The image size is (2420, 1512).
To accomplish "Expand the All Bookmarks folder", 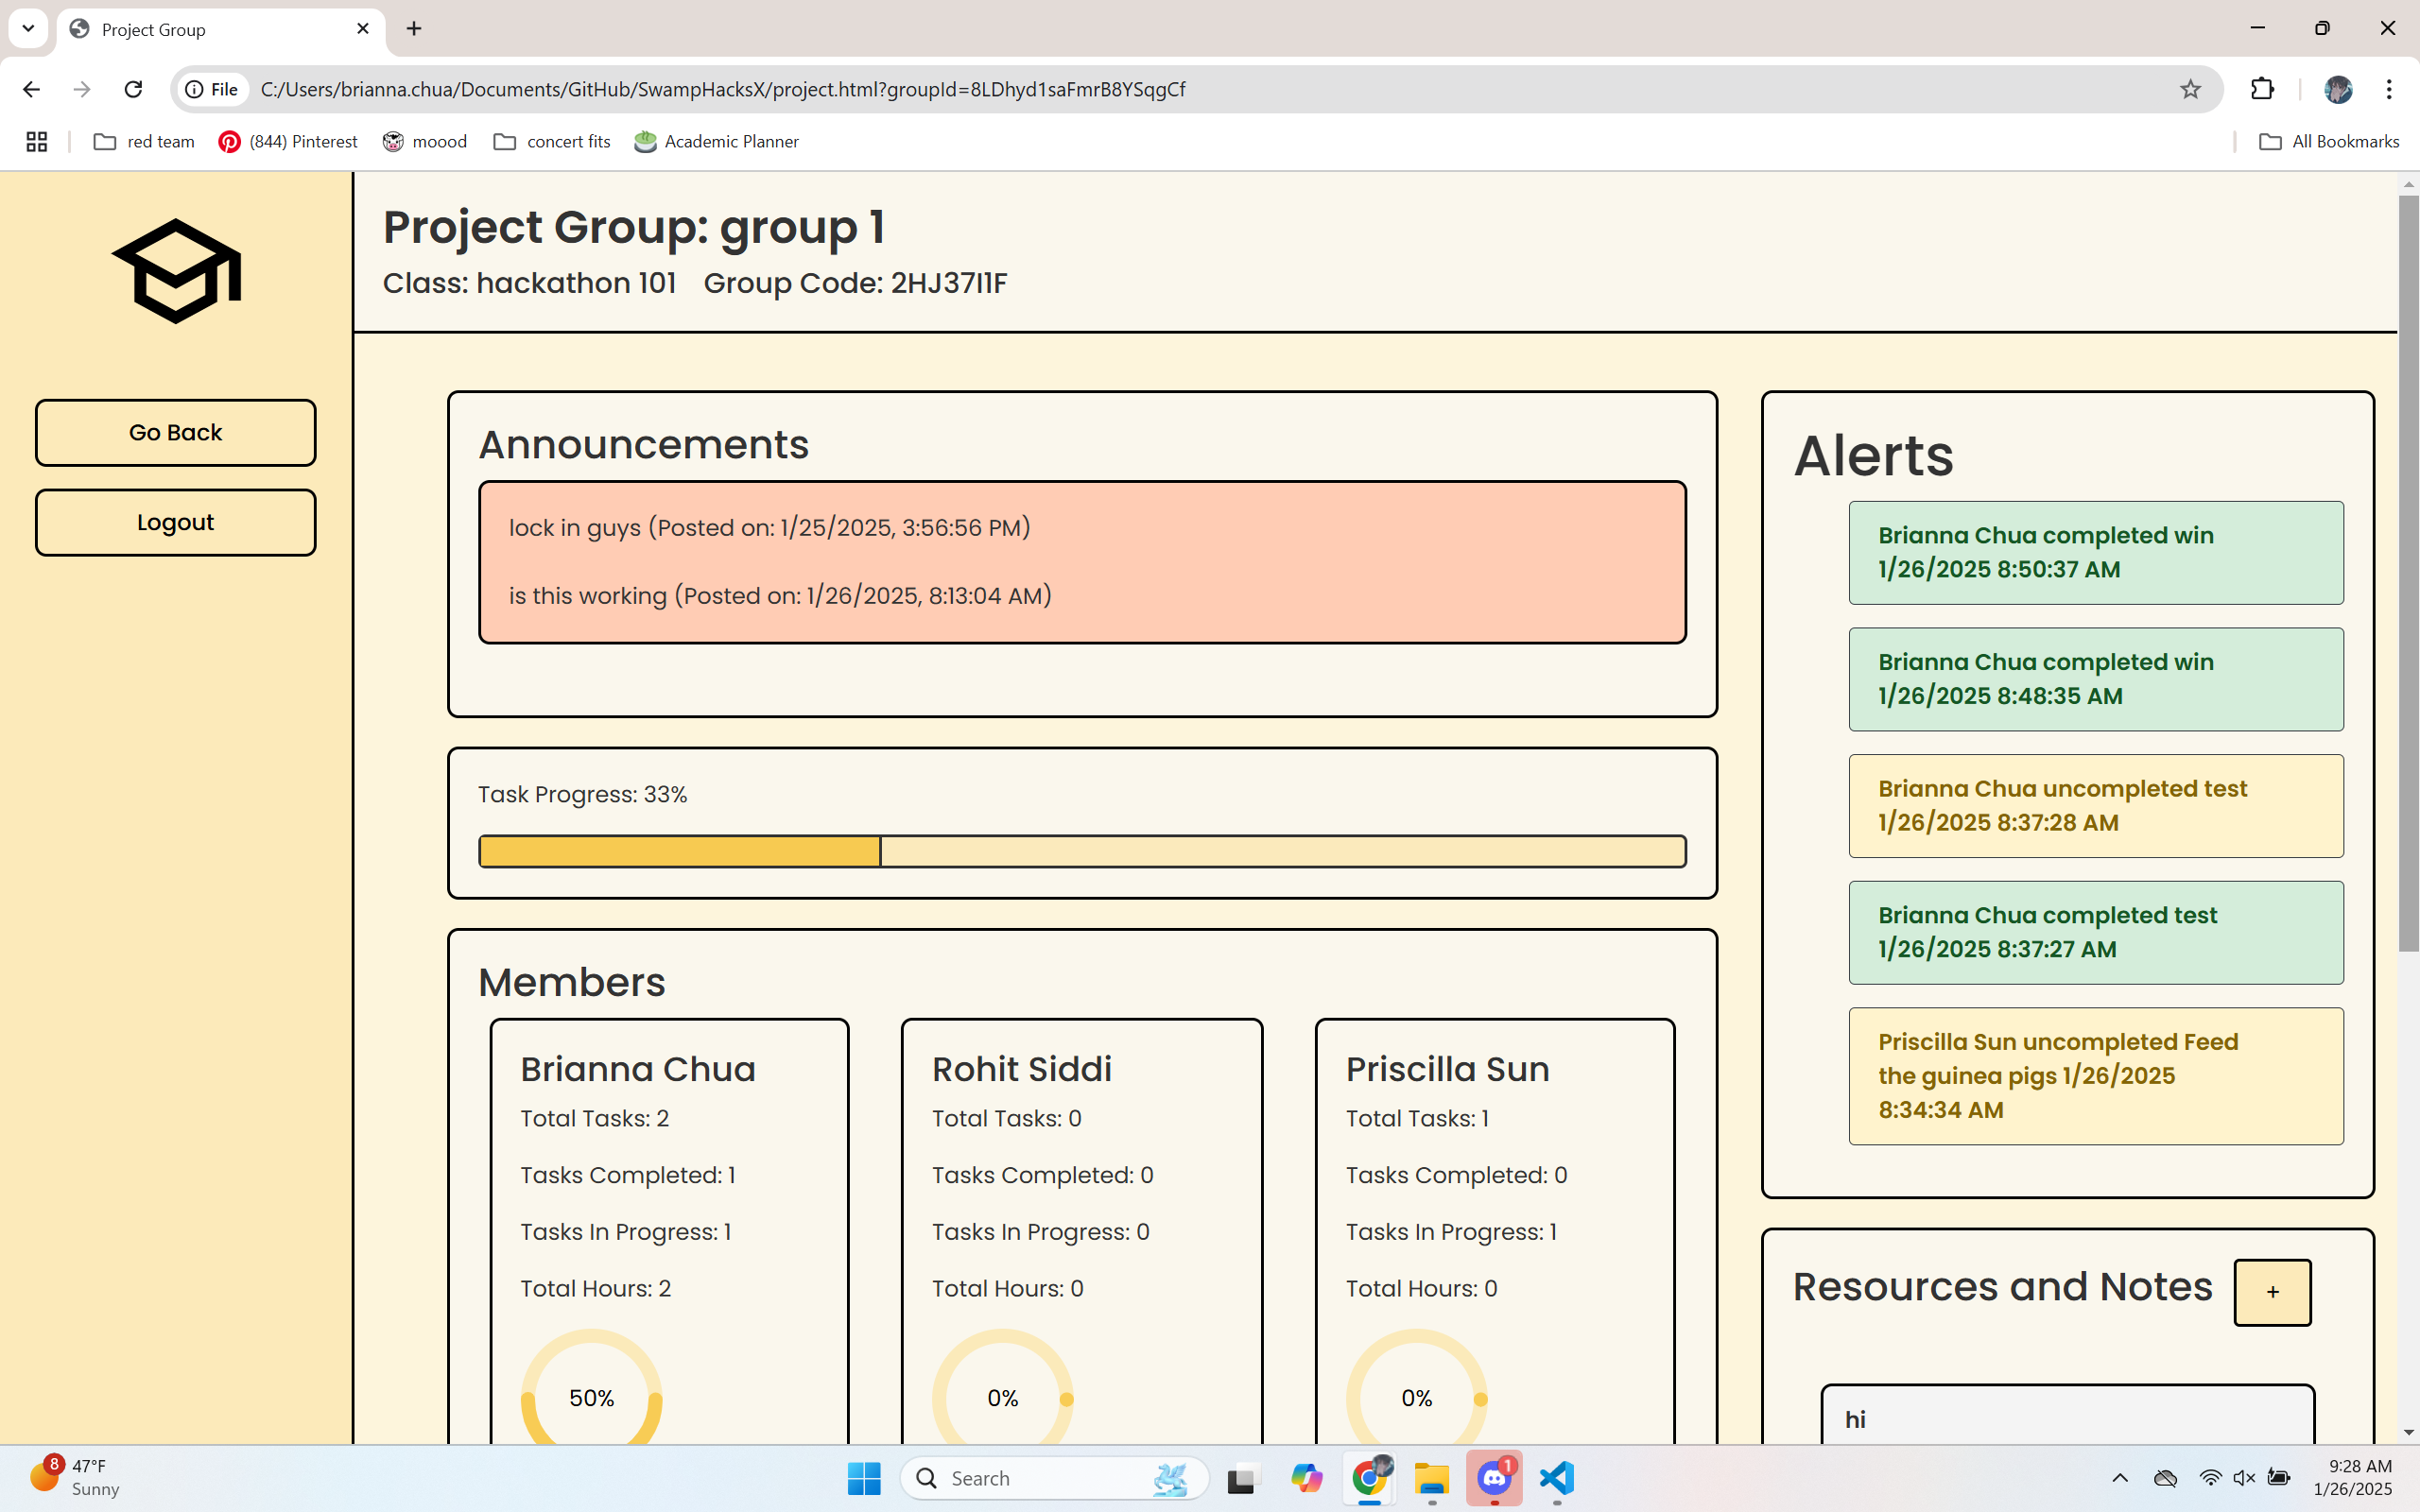I will (x=2329, y=141).
